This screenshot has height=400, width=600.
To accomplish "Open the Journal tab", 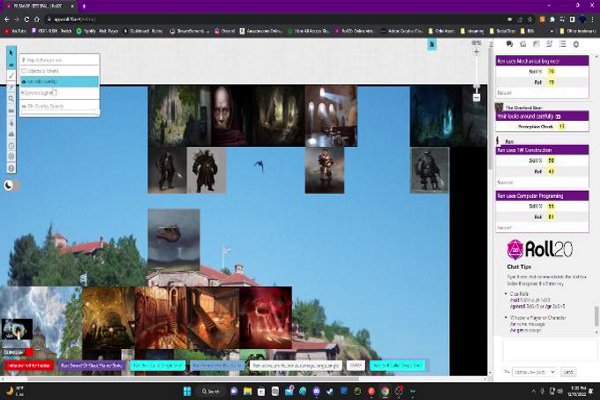I will click(x=536, y=44).
